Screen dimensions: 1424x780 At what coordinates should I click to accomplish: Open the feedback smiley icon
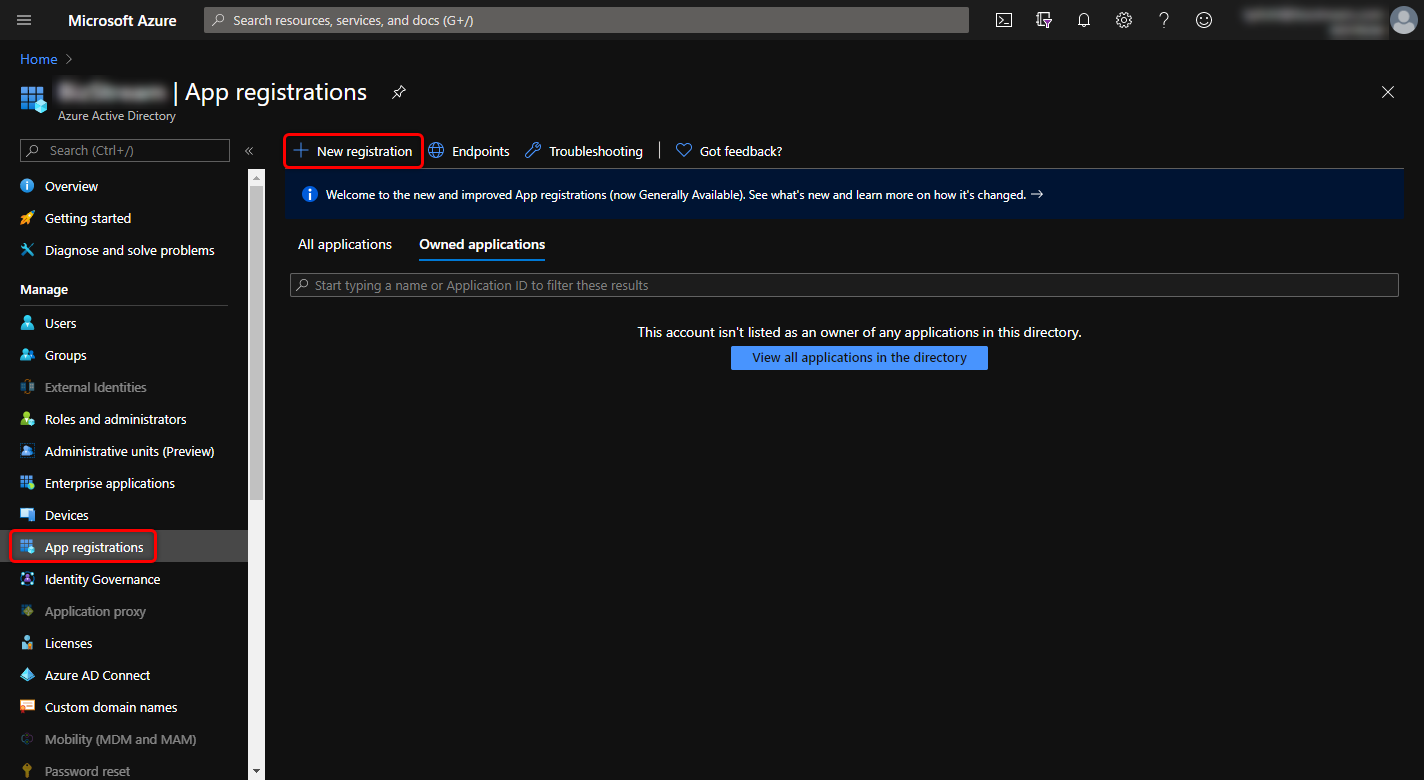point(1204,20)
